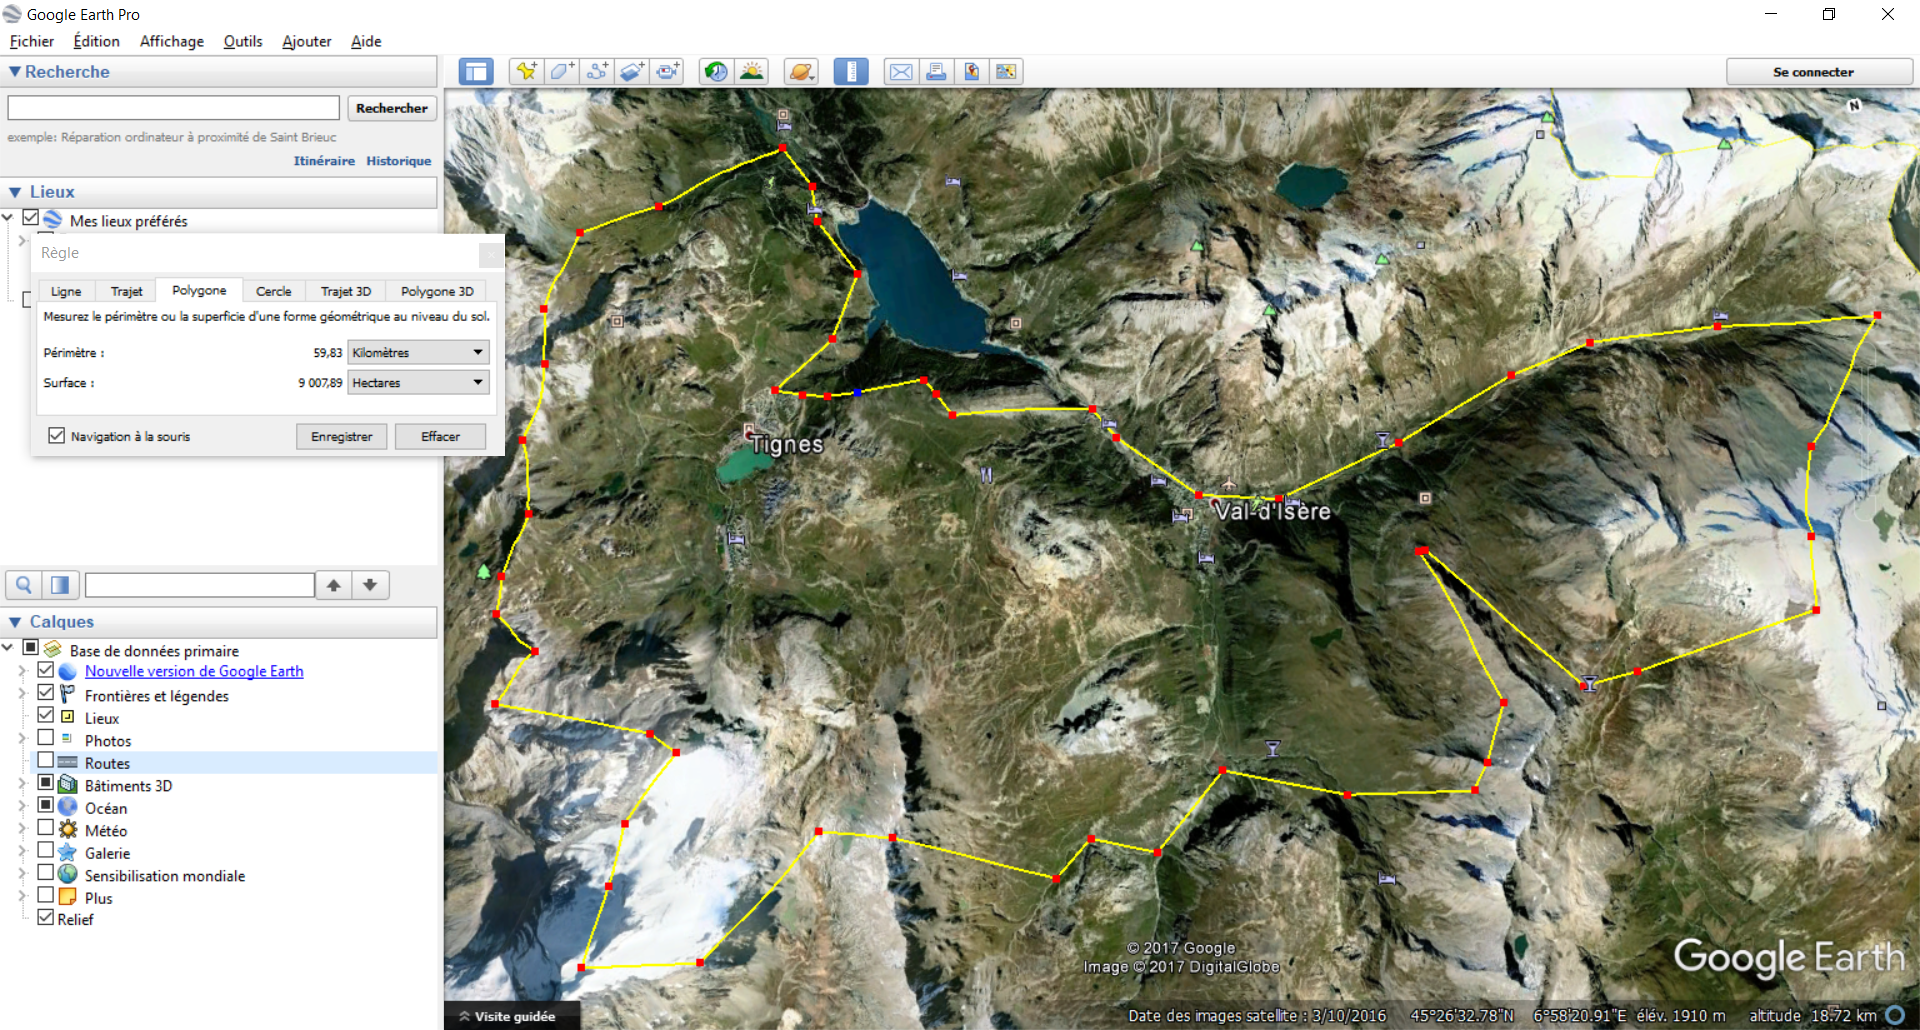Enable the Routes layer checkbox
The height and width of the screenshot is (1030, 1920).
coord(46,760)
